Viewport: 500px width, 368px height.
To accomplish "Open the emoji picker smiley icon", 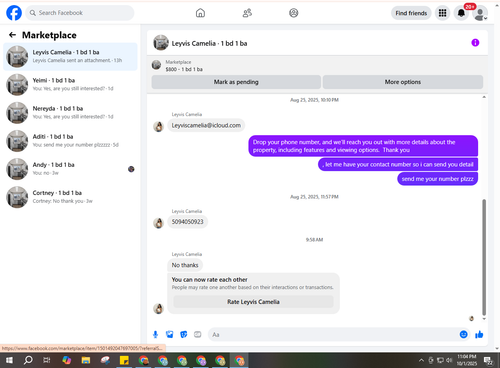I will 463,334.
